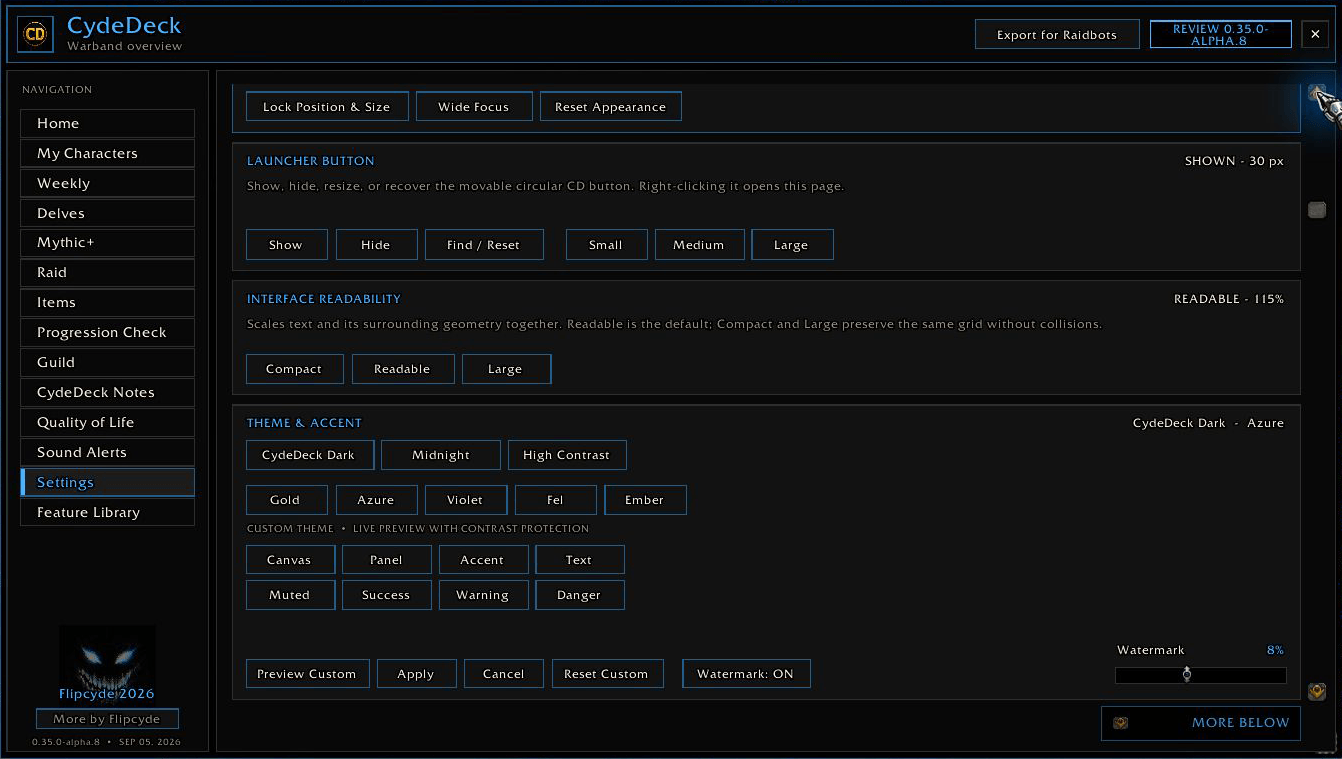Open CydeDeck Notes
The height and width of the screenshot is (759, 1342).
[108, 393]
